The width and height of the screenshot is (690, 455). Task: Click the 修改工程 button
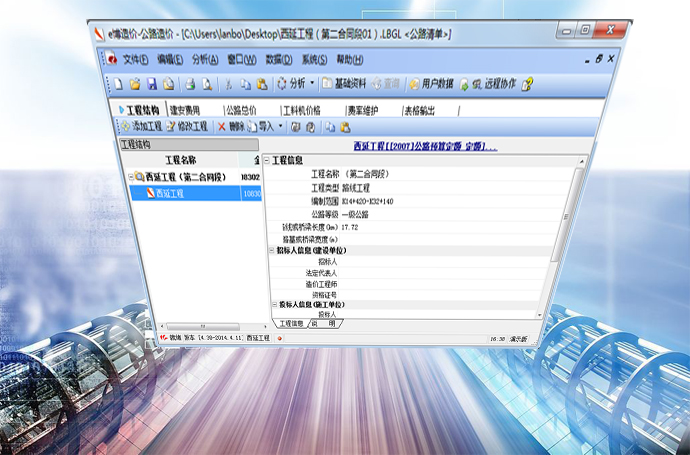click(x=187, y=126)
